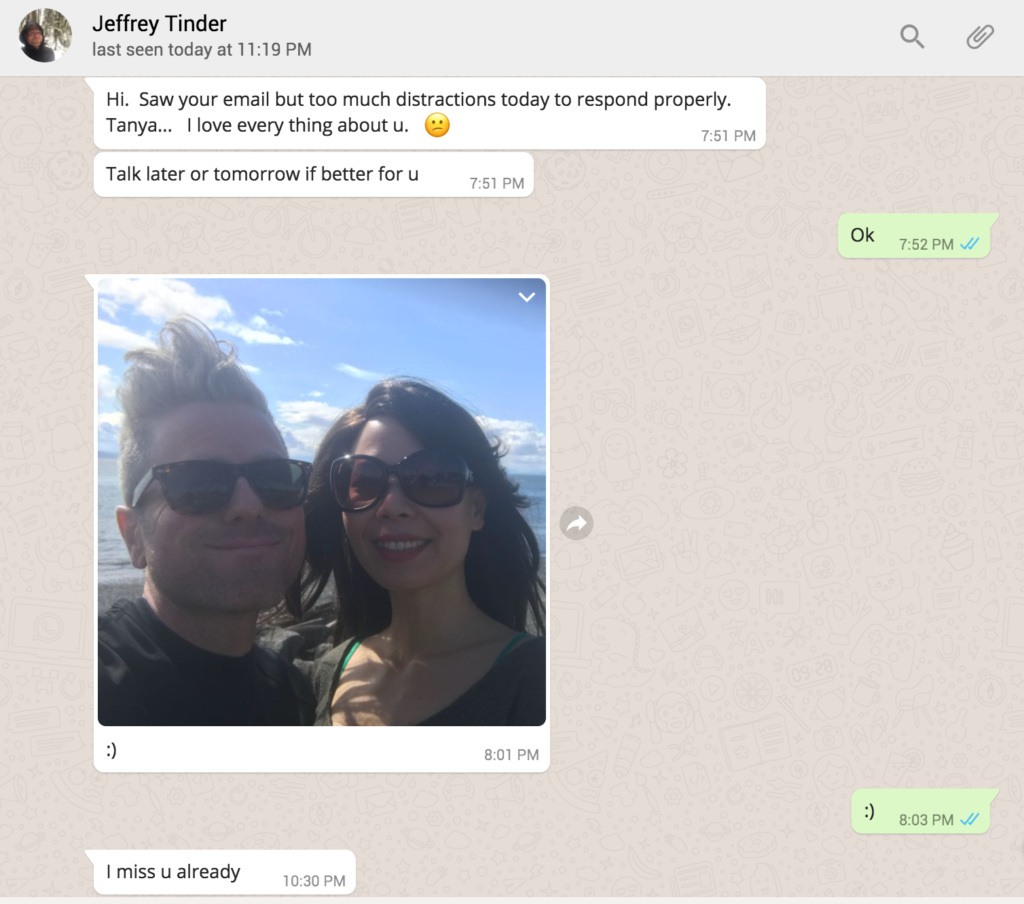The height and width of the screenshot is (904, 1024).
Task: Click the read ticks on 8:03 PM message
Action: (x=970, y=819)
